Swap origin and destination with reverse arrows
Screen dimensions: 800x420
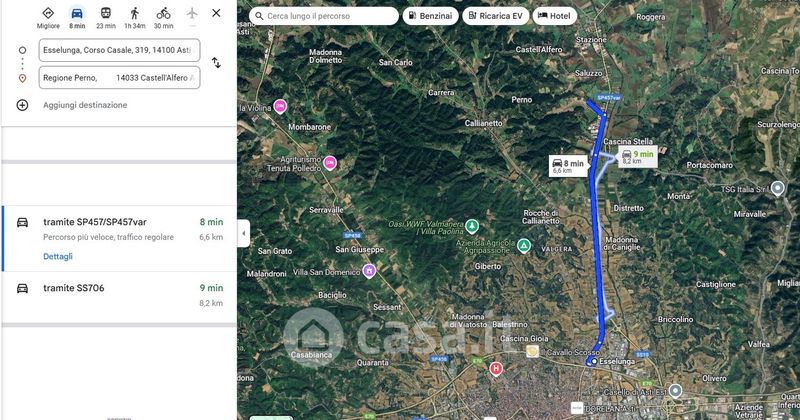(216, 63)
